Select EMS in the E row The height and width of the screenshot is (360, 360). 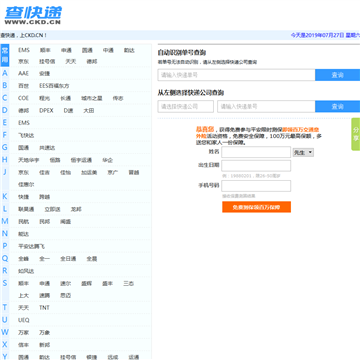pos(24,123)
